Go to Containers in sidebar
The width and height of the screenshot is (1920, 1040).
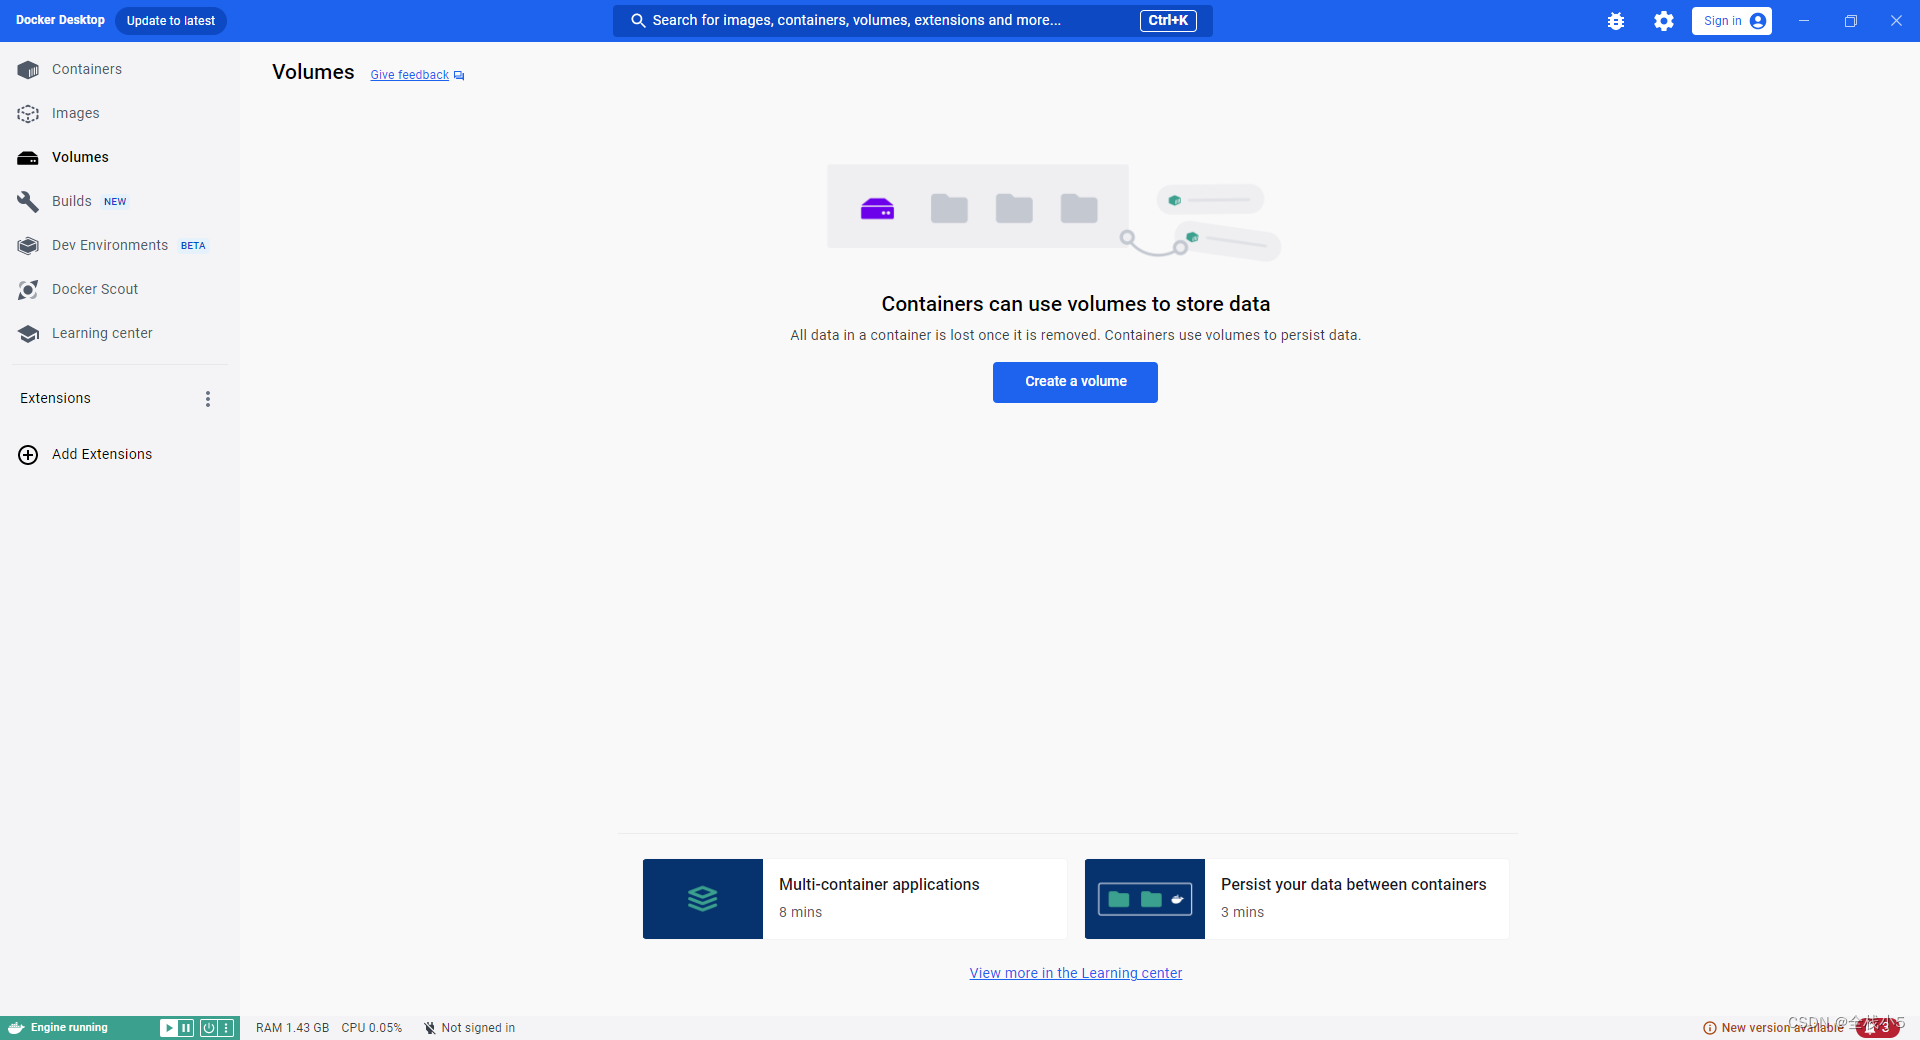(x=87, y=69)
